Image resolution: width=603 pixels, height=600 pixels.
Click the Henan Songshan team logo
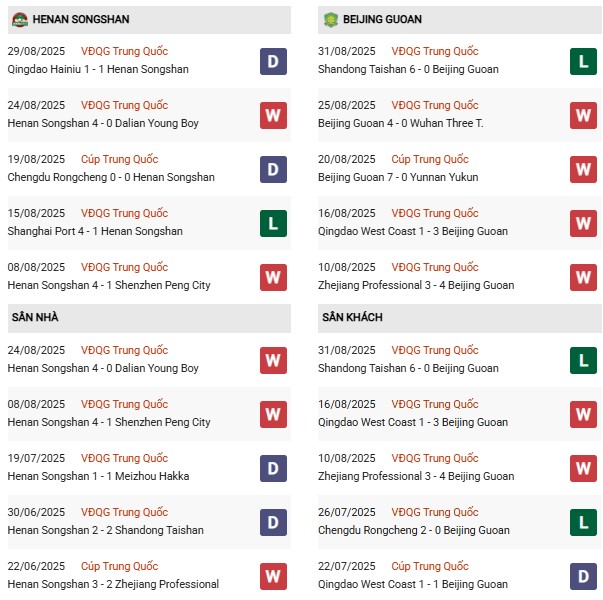[20, 19]
